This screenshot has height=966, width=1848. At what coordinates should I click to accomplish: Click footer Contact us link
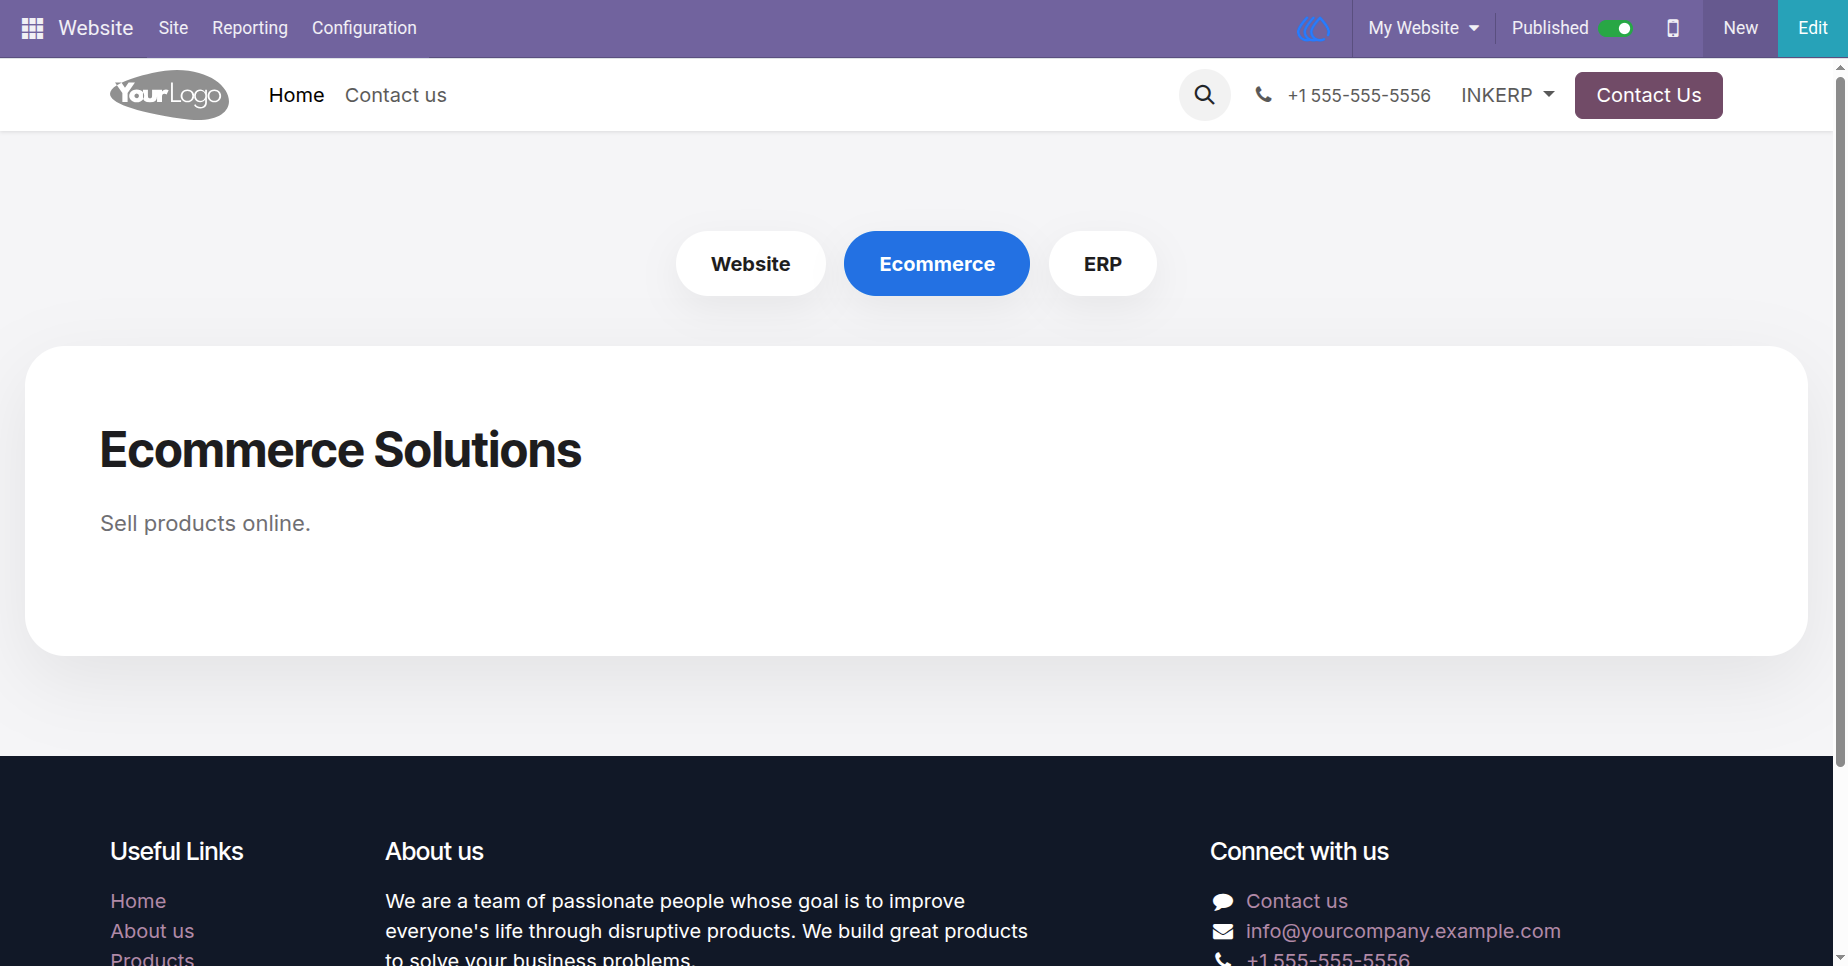pos(1297,901)
